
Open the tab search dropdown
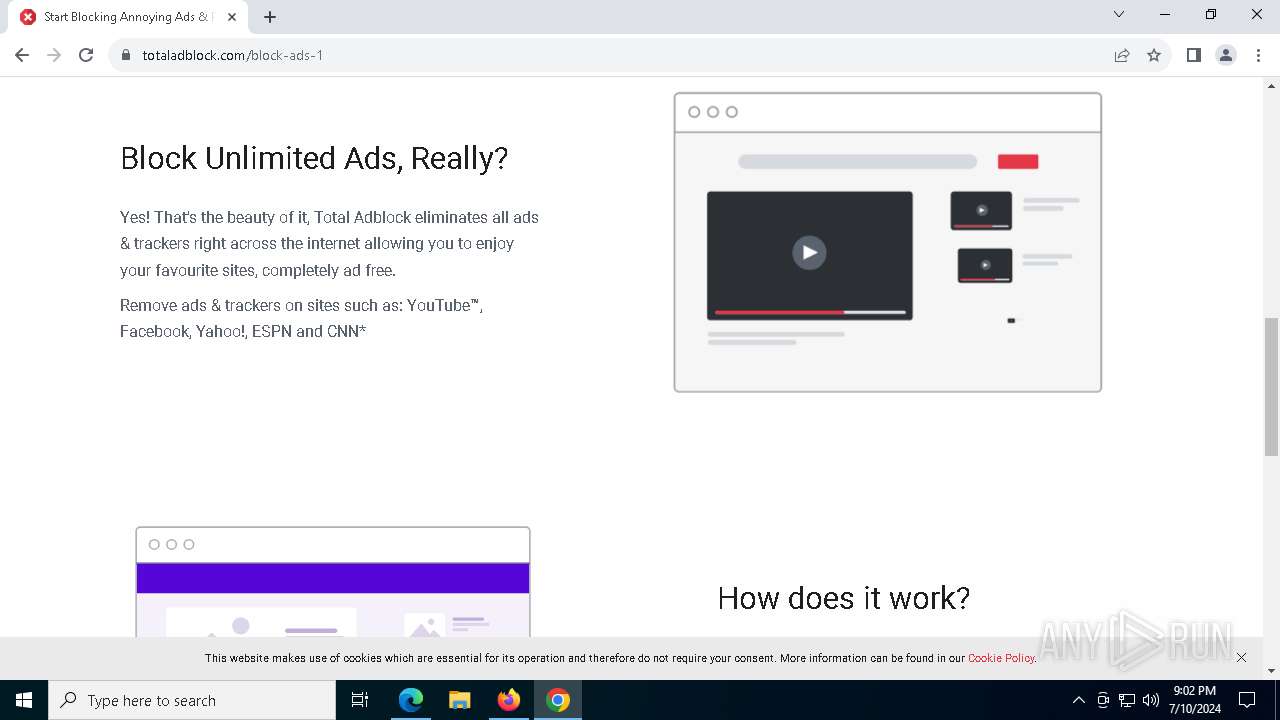coord(1119,14)
